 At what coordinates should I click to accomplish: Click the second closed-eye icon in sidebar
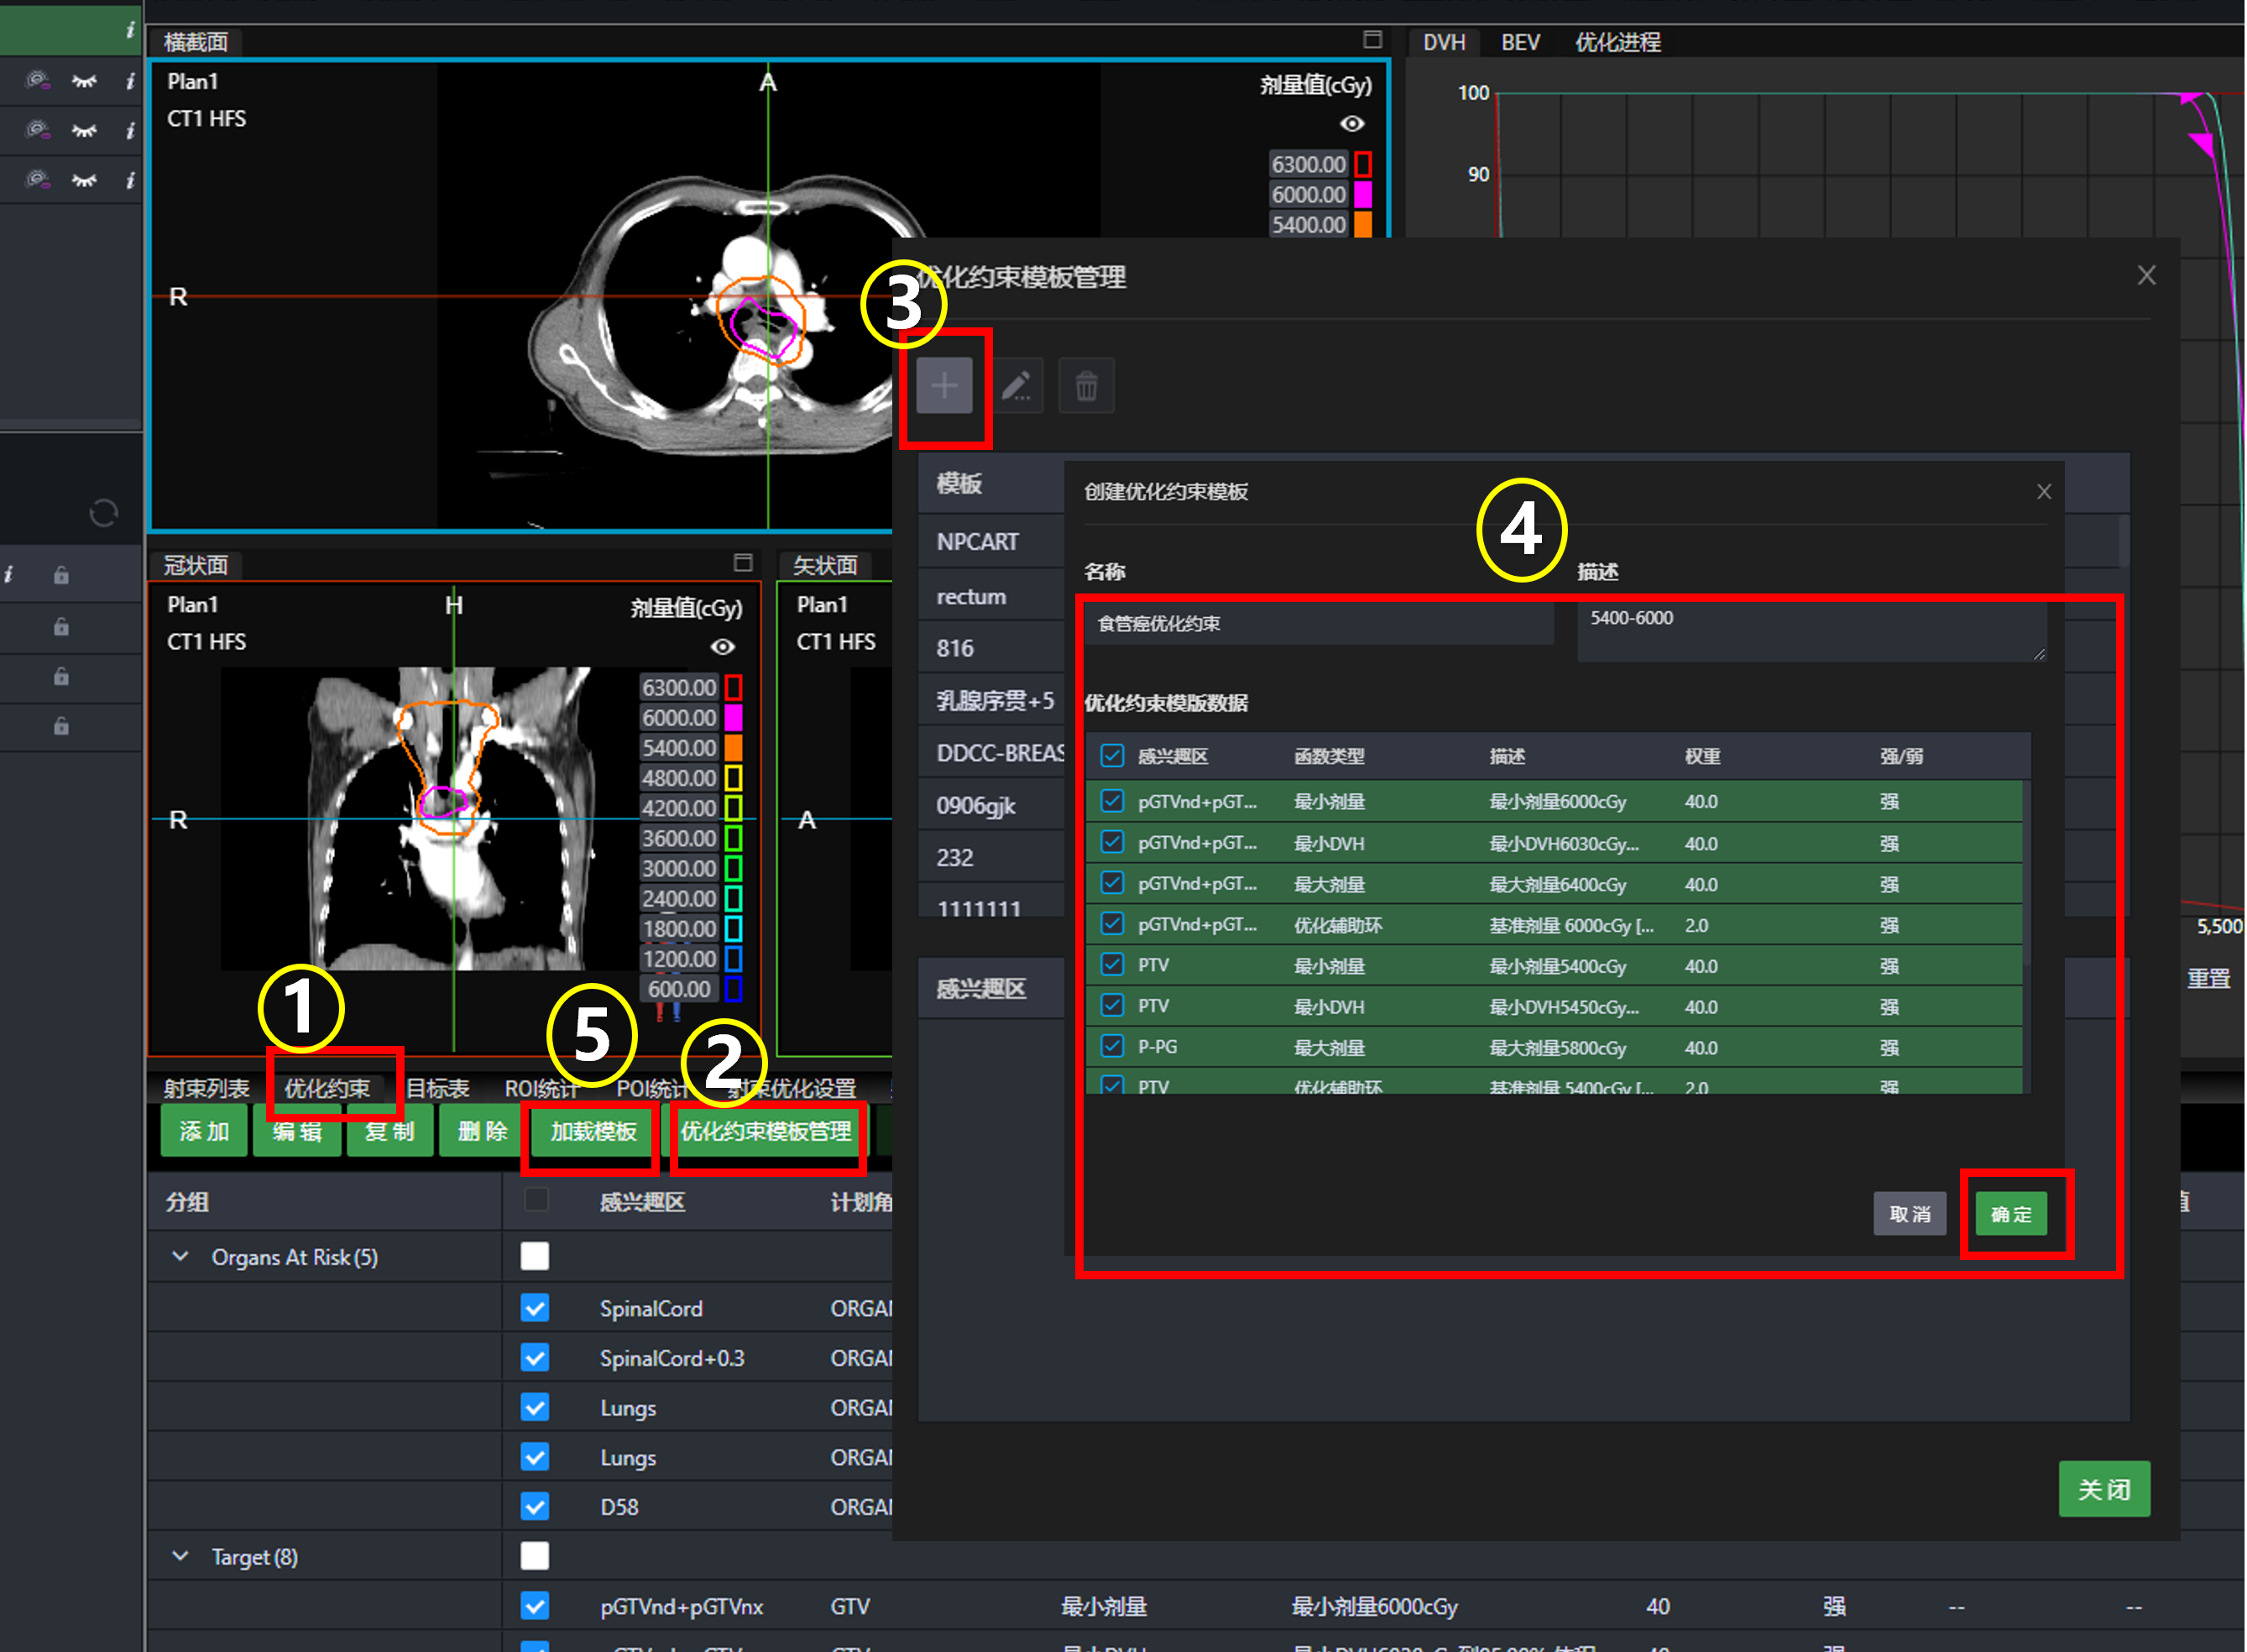(x=84, y=130)
